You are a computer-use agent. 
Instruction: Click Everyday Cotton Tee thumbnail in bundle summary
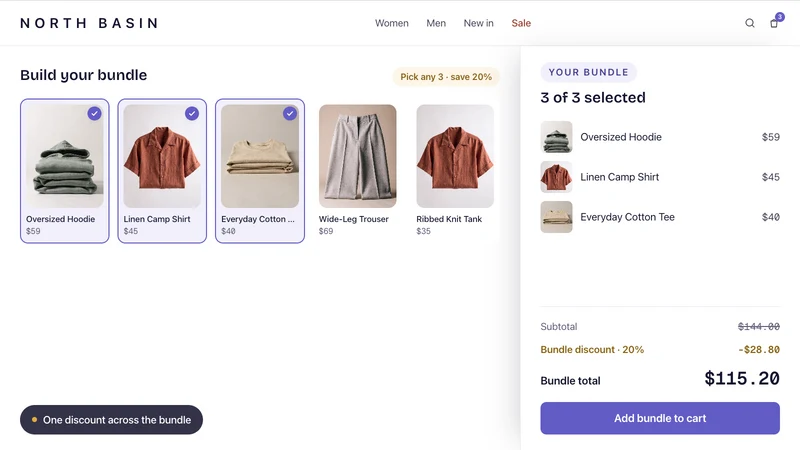[x=556, y=217]
